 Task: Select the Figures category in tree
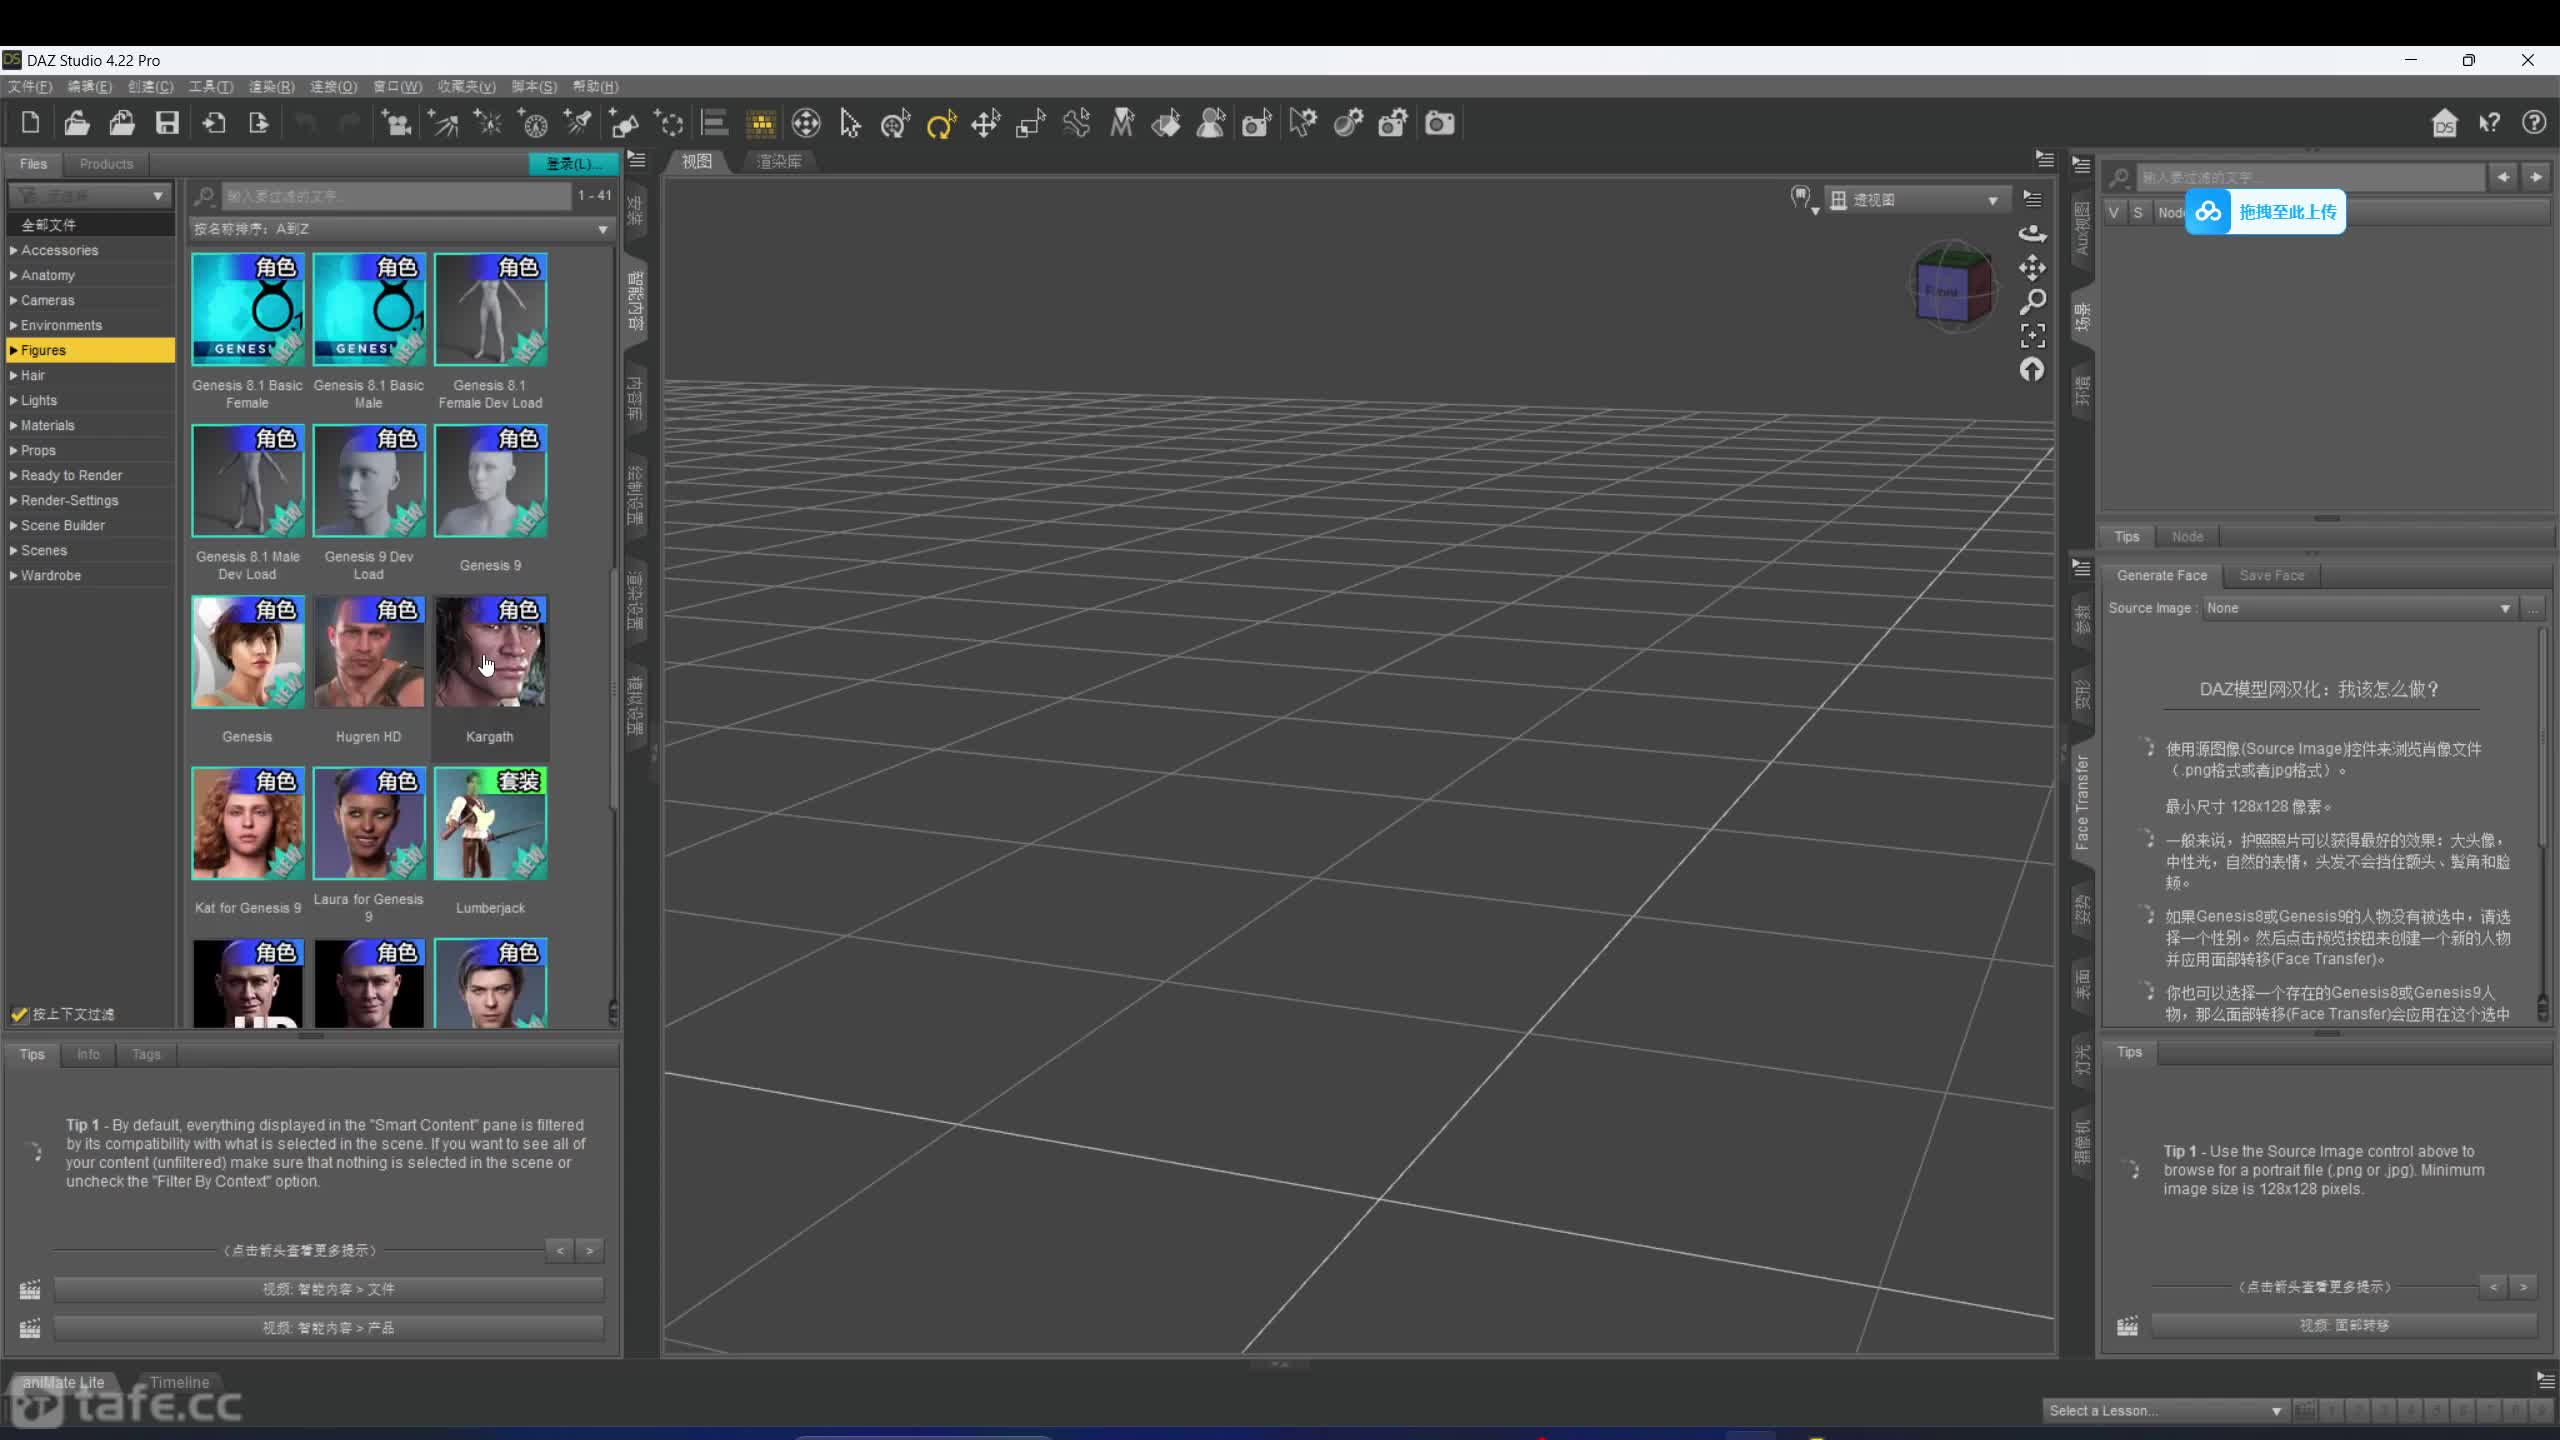pyautogui.click(x=90, y=350)
